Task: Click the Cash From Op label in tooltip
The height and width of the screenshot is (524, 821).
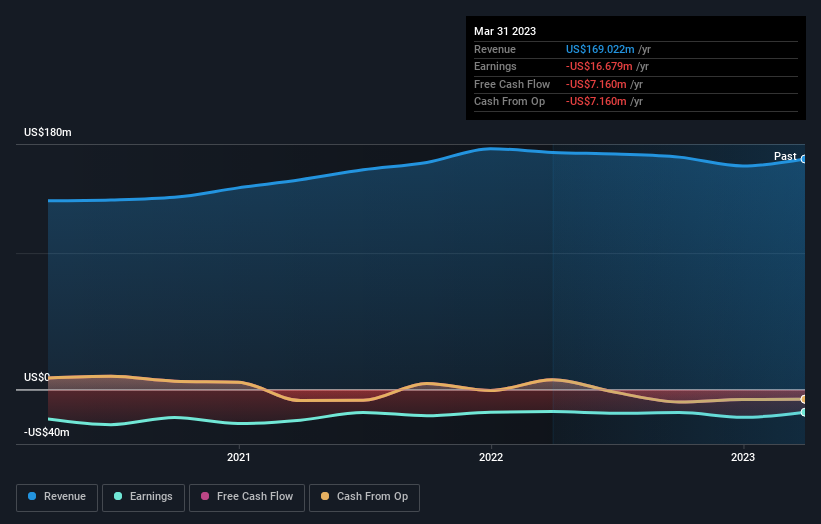Action: [509, 102]
